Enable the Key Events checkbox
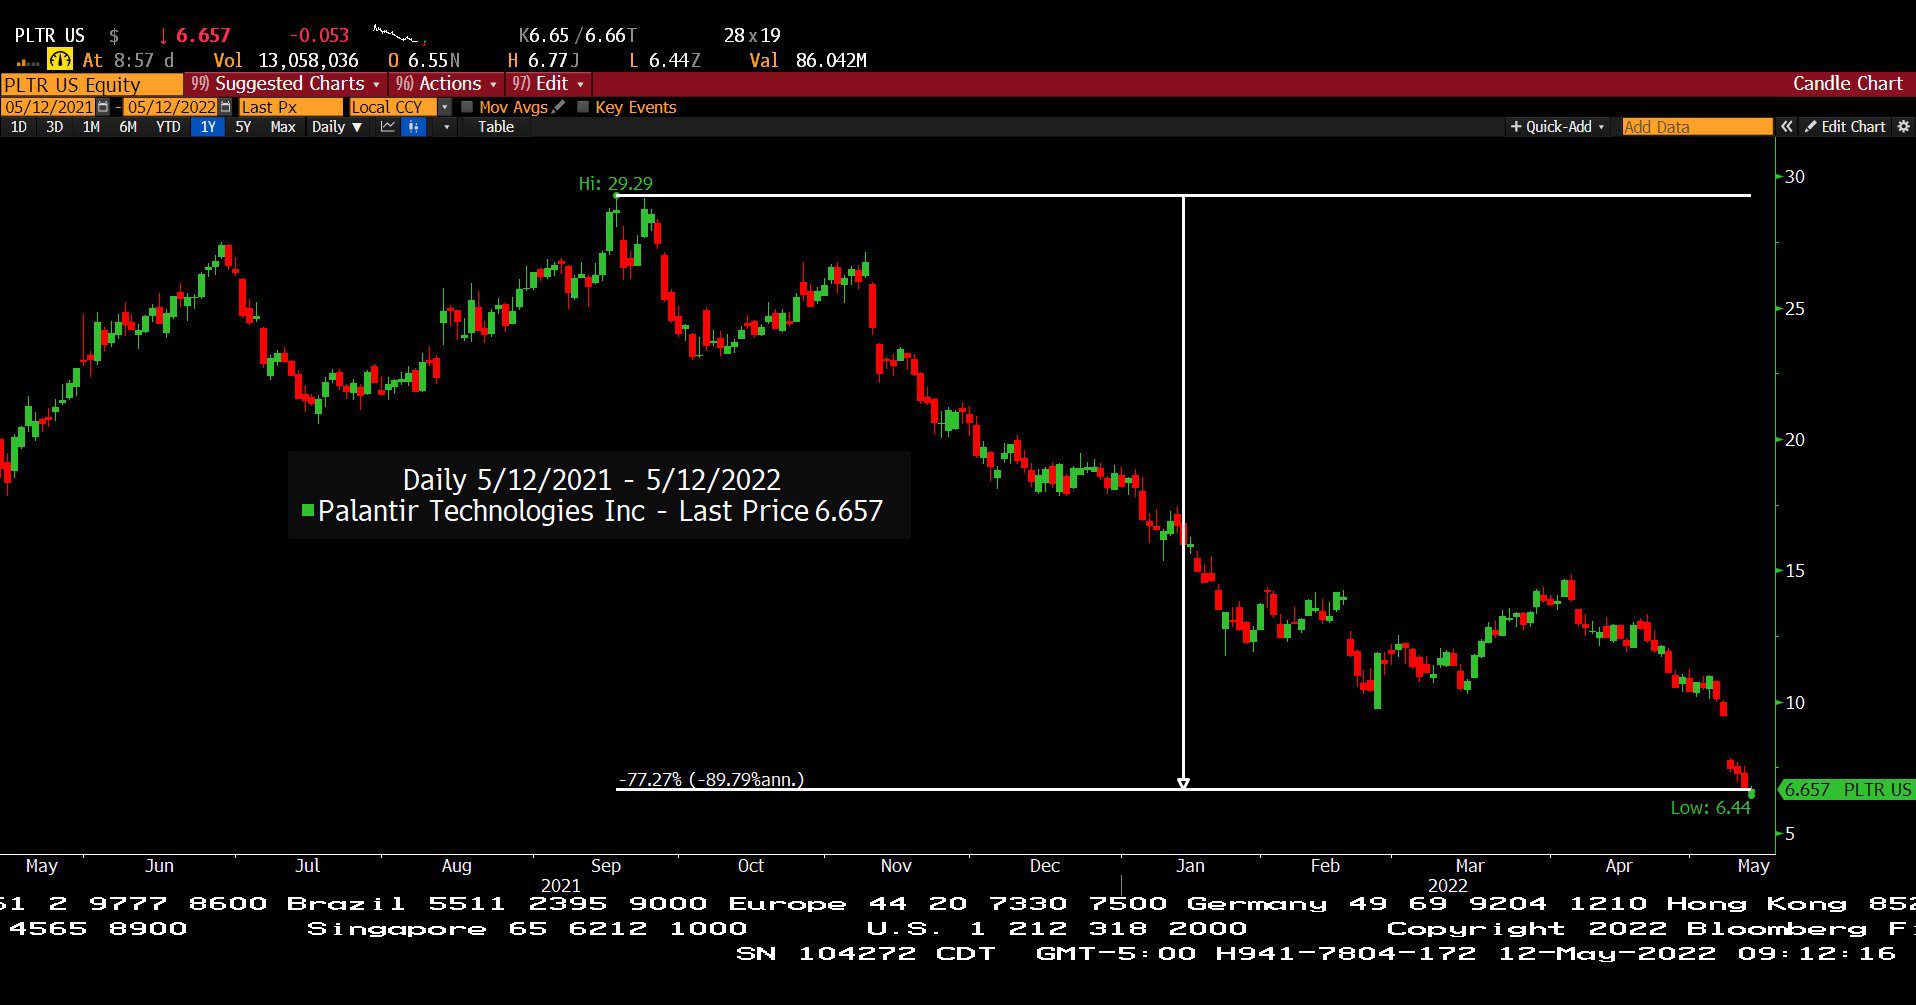The height and width of the screenshot is (1005, 1916). click(583, 107)
